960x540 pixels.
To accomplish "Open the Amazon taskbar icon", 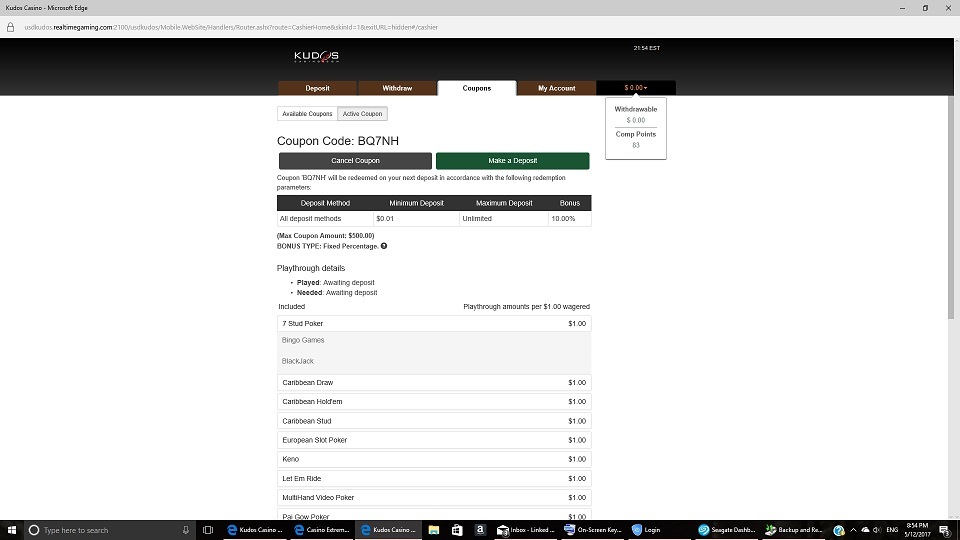I will coord(480,530).
